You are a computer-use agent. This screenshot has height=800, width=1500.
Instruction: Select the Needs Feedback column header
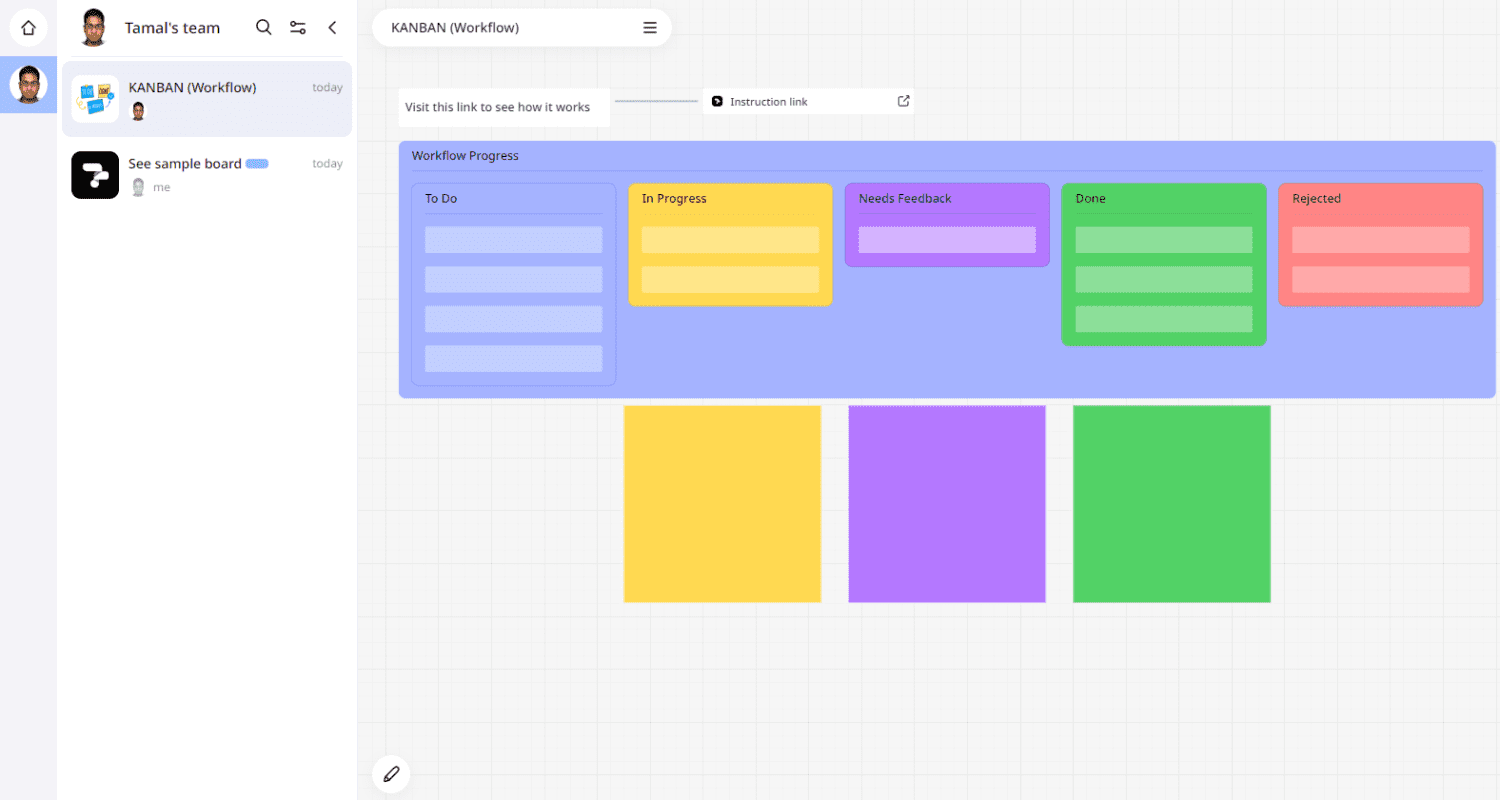(x=904, y=198)
